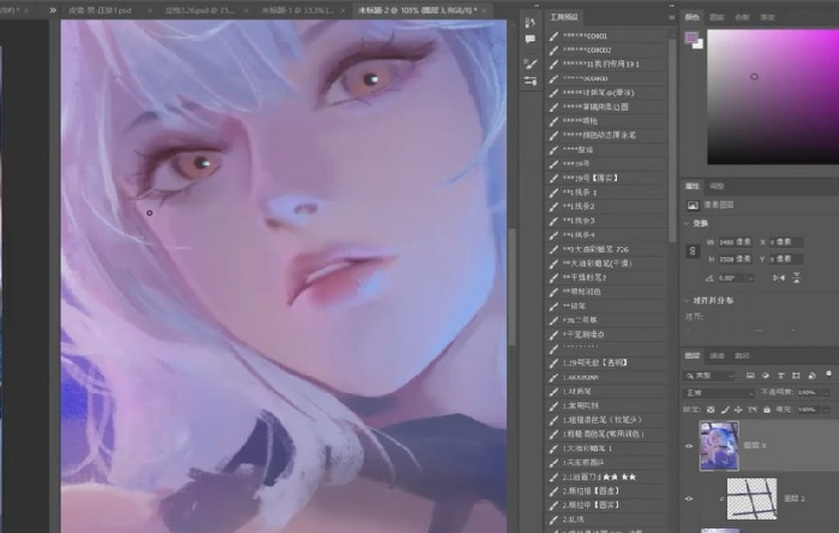Open the Comments panel icon
The height and width of the screenshot is (533, 839).
pos(529,40)
